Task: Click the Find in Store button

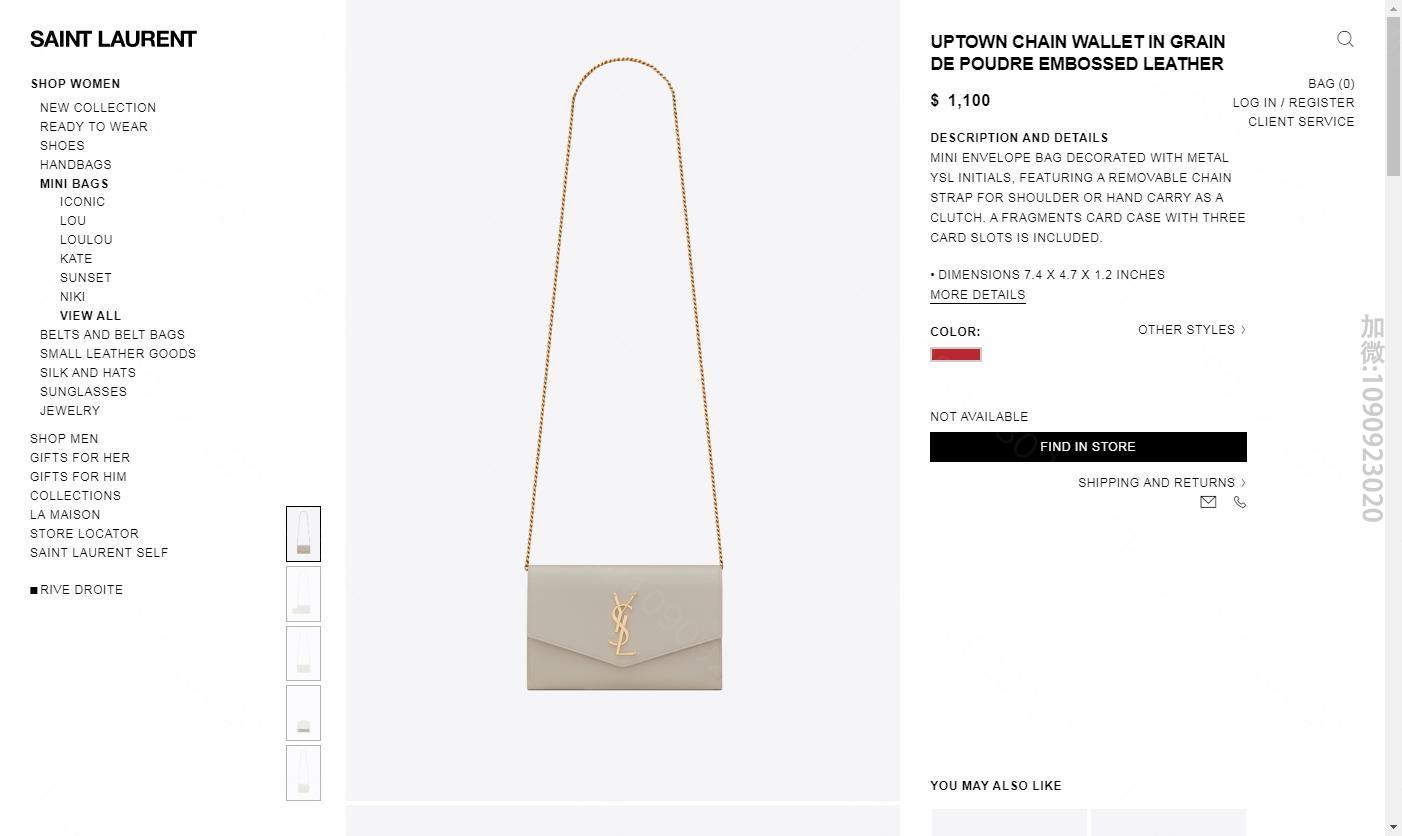Action: [x=1088, y=447]
